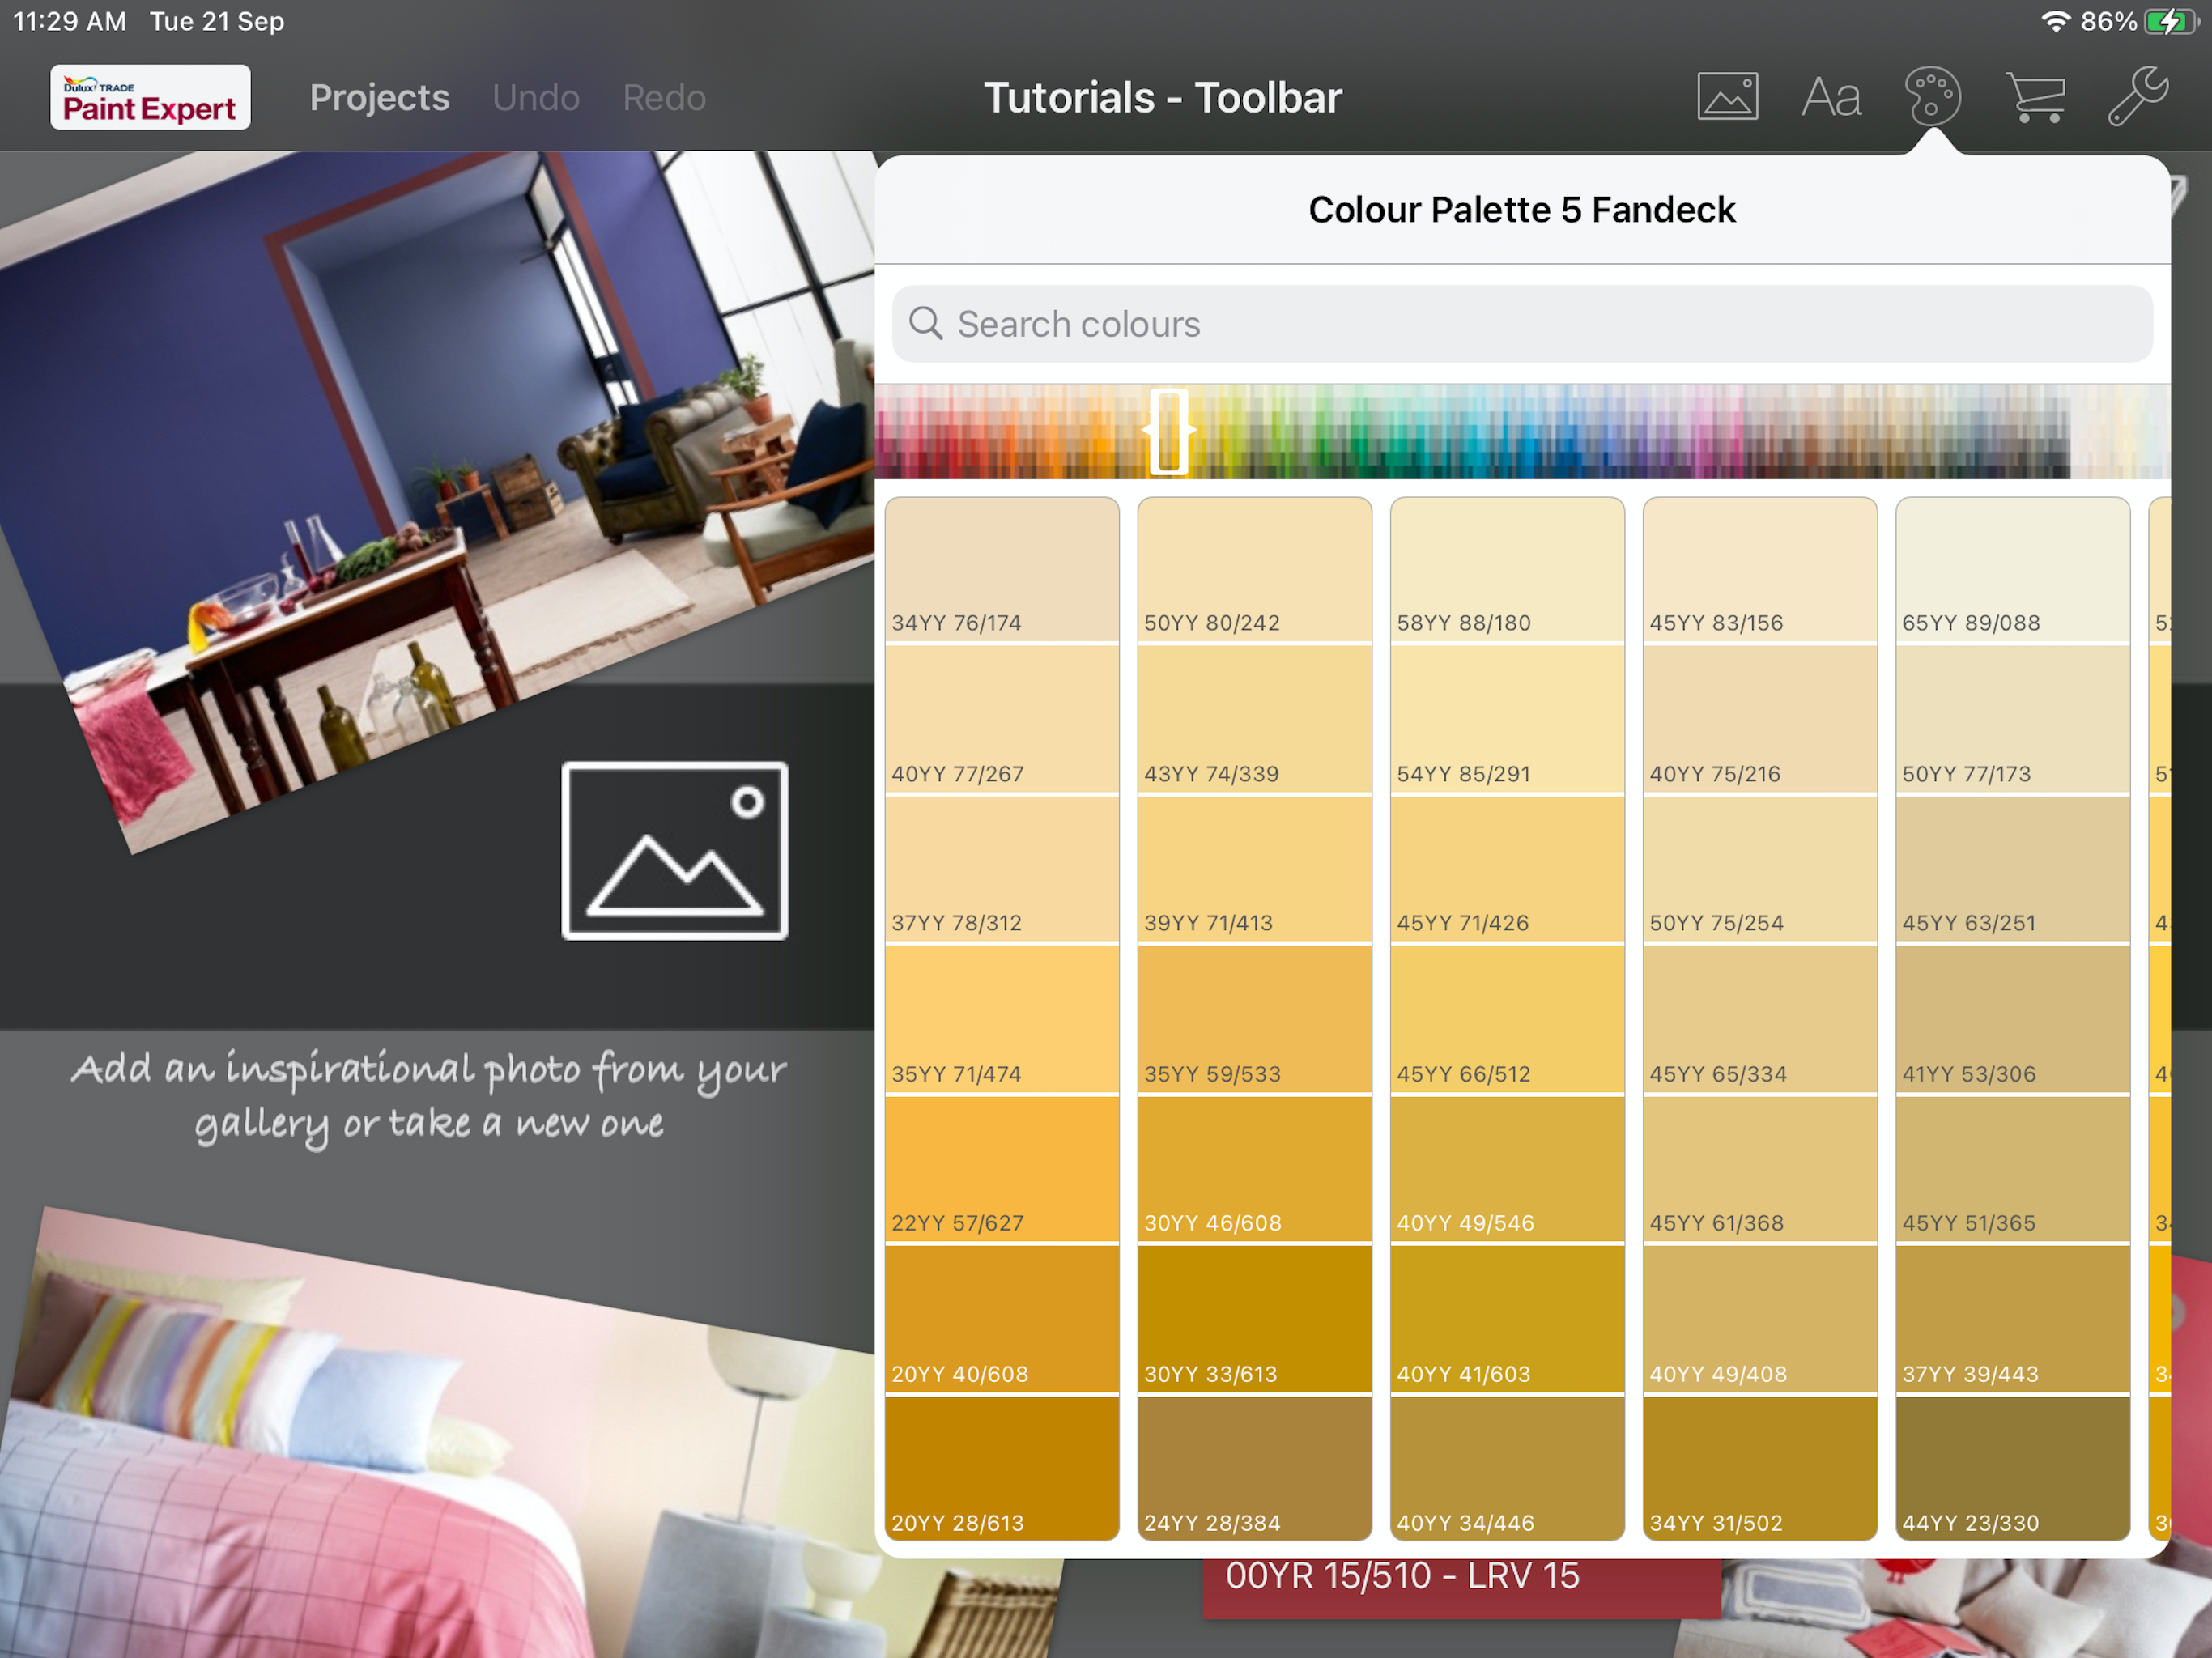2212x1658 pixels.
Task: Select swatch 43YY 74/339
Action: [x=1254, y=719]
